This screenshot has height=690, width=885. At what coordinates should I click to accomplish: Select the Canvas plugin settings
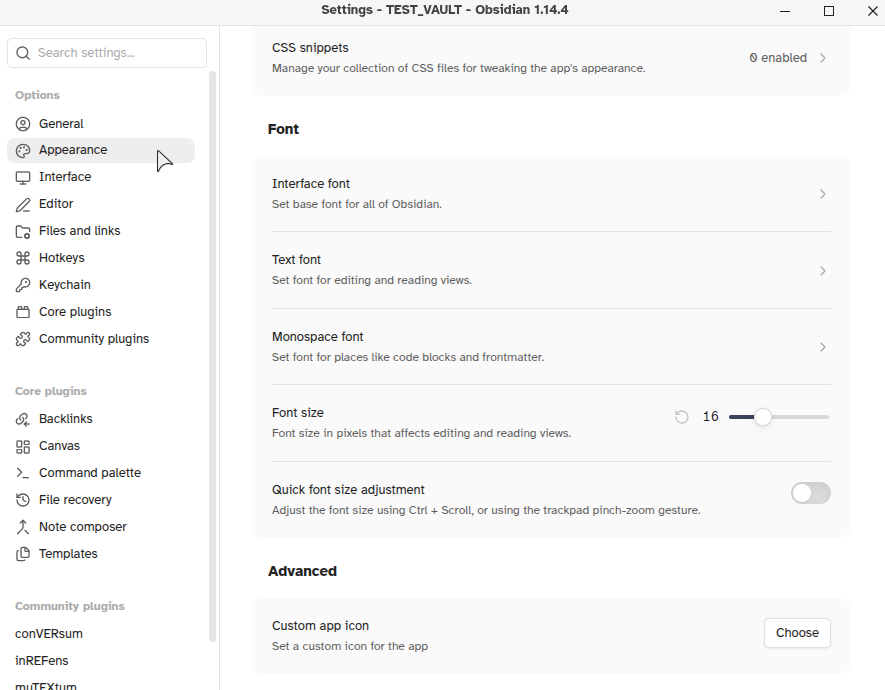click(101, 446)
